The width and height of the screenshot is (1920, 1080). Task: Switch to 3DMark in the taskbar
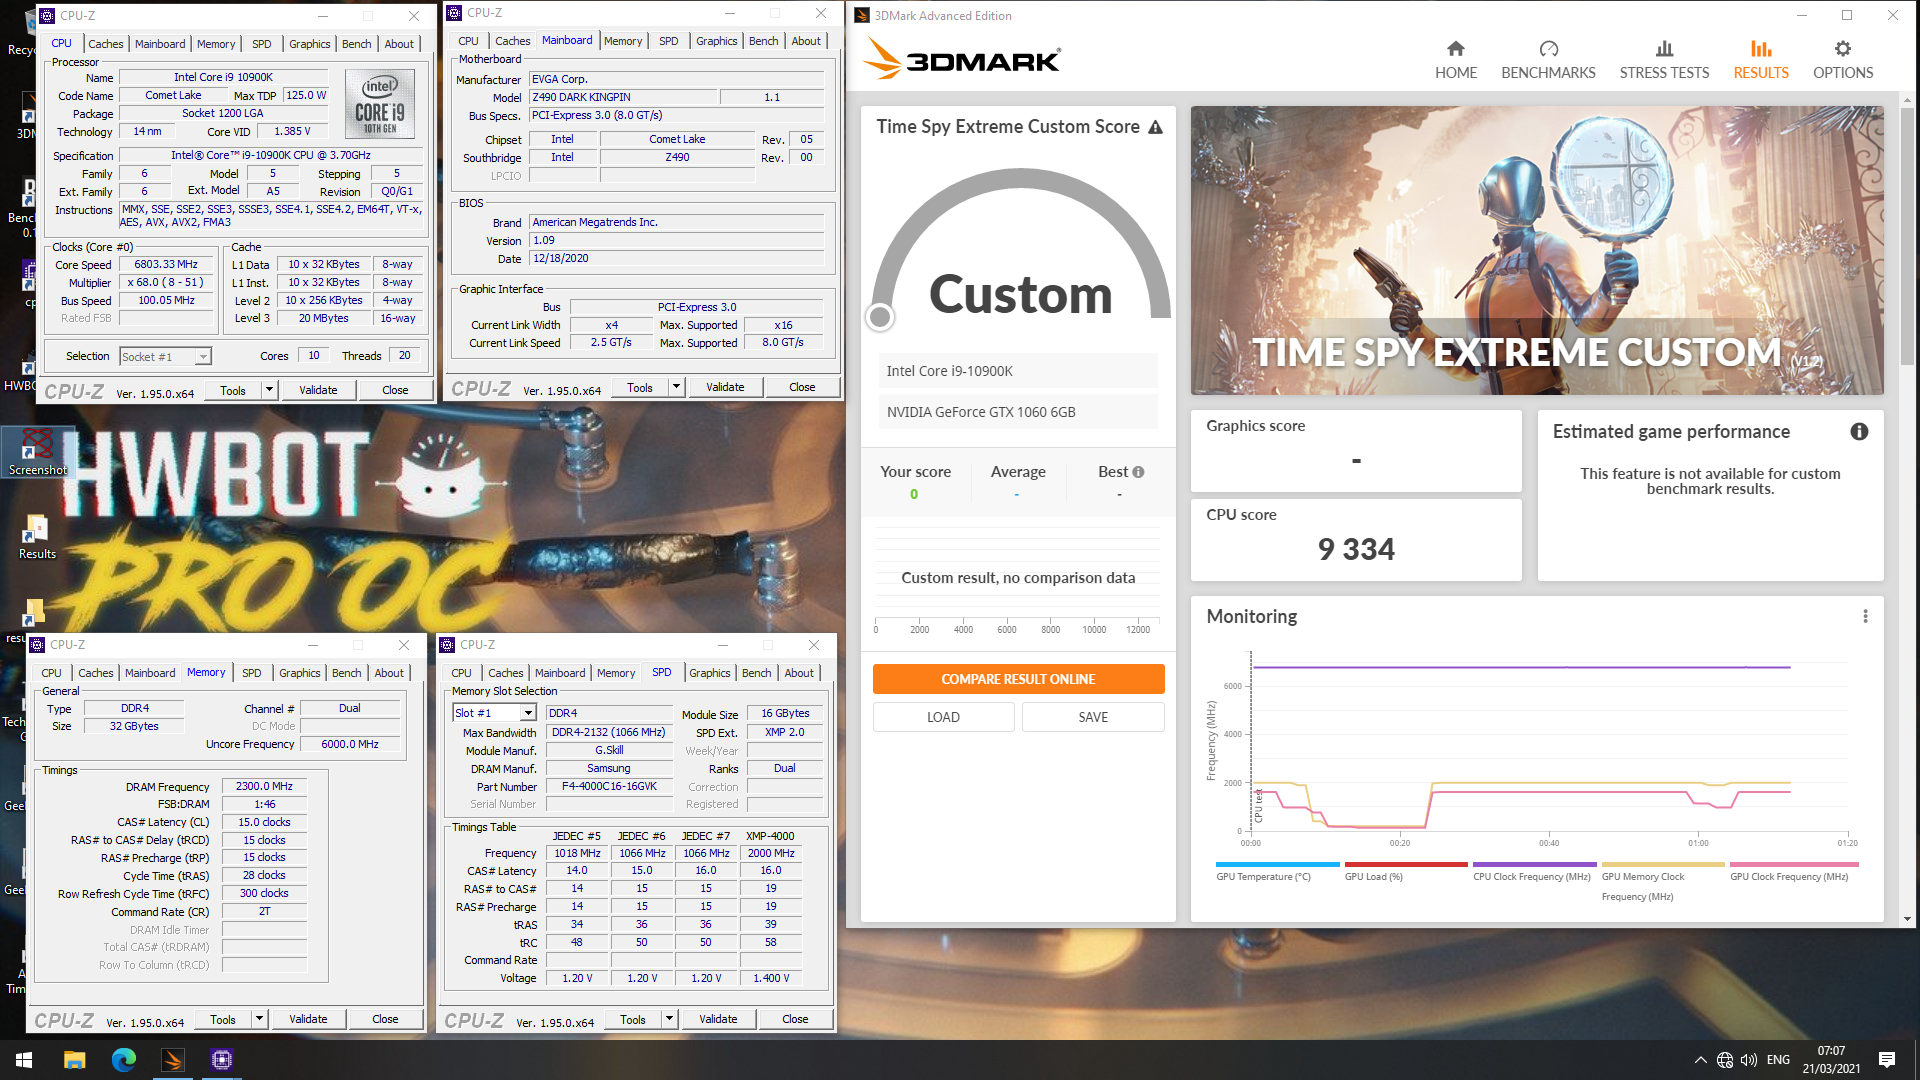(x=172, y=1060)
